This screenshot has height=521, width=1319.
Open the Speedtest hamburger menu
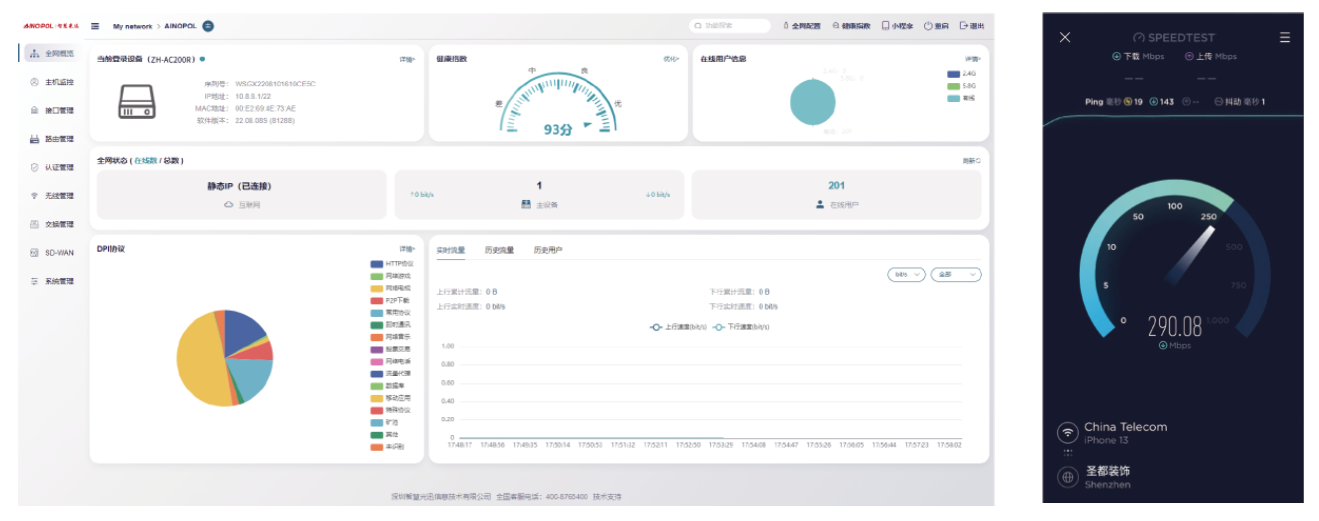pos(1285,37)
